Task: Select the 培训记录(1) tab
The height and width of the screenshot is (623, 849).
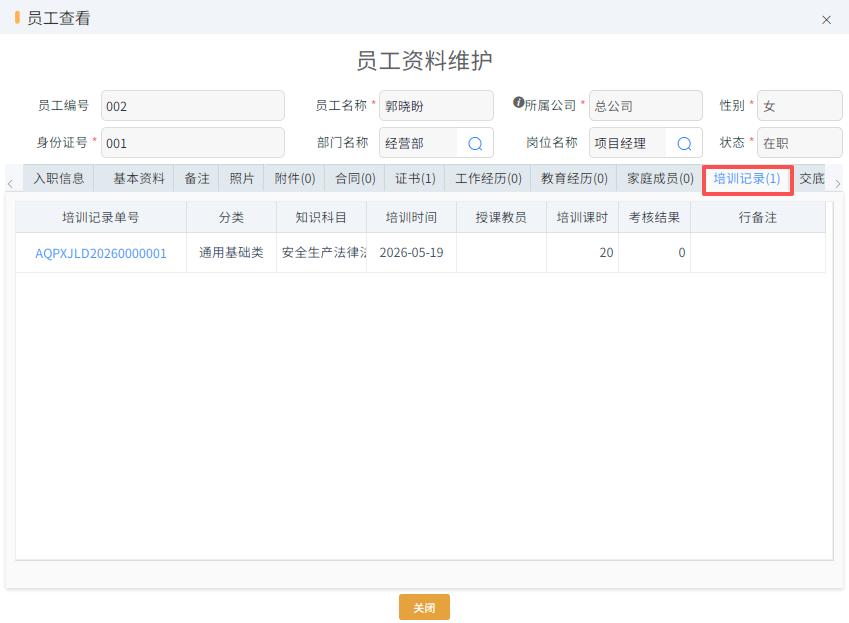Action: tap(747, 180)
